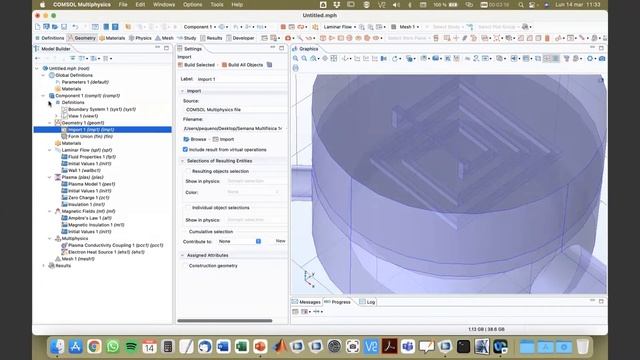Maximize the Settings panel
The width and height of the screenshot is (640, 360).
[282, 48]
